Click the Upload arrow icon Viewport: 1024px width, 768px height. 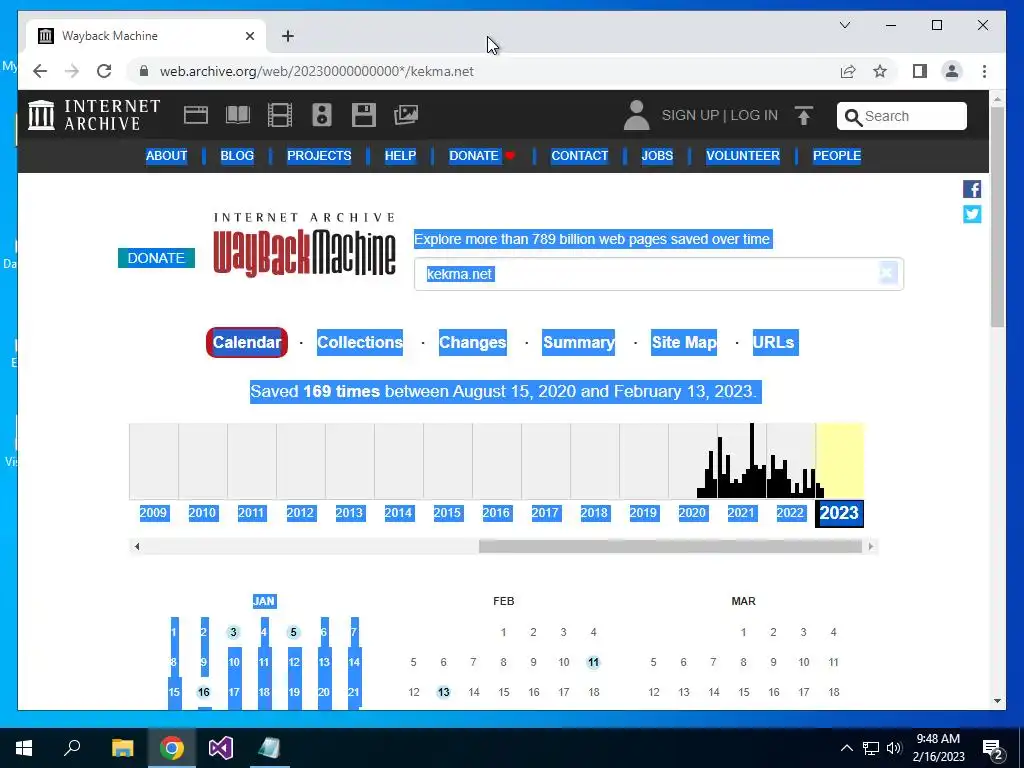804,116
